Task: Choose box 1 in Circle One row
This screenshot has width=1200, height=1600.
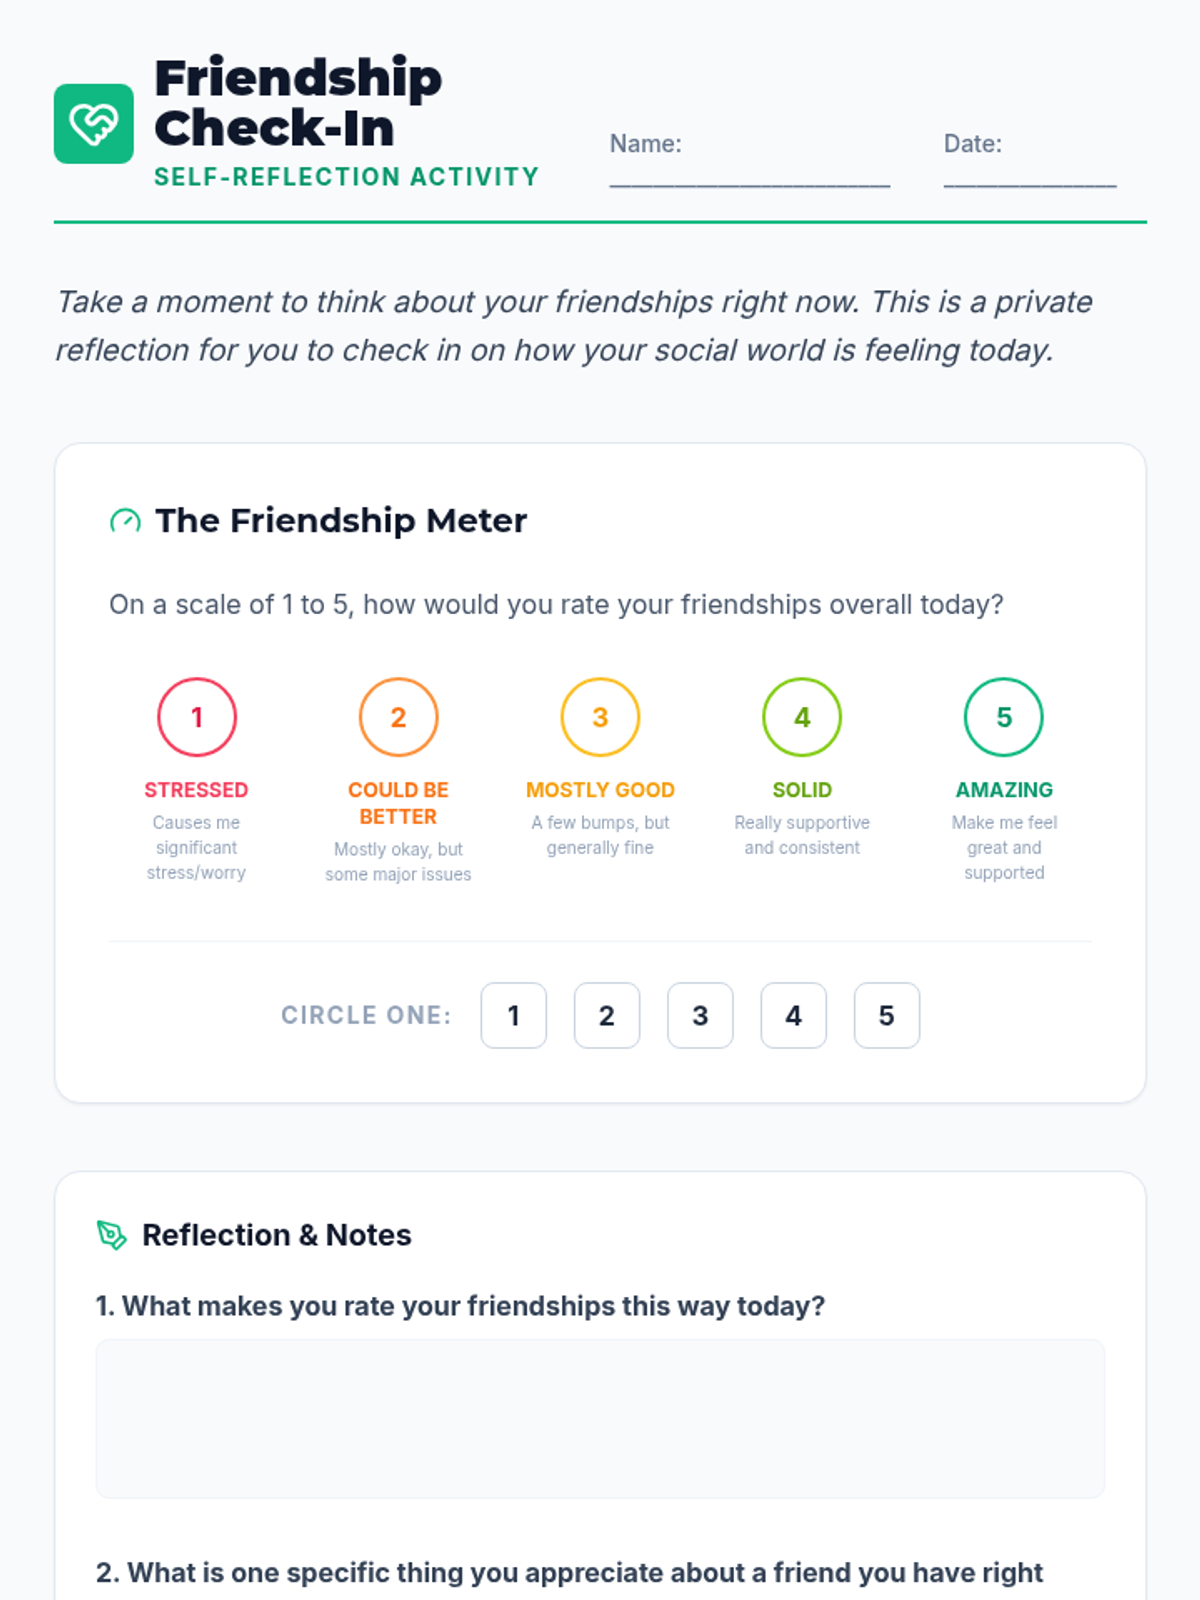Action: (x=513, y=1015)
